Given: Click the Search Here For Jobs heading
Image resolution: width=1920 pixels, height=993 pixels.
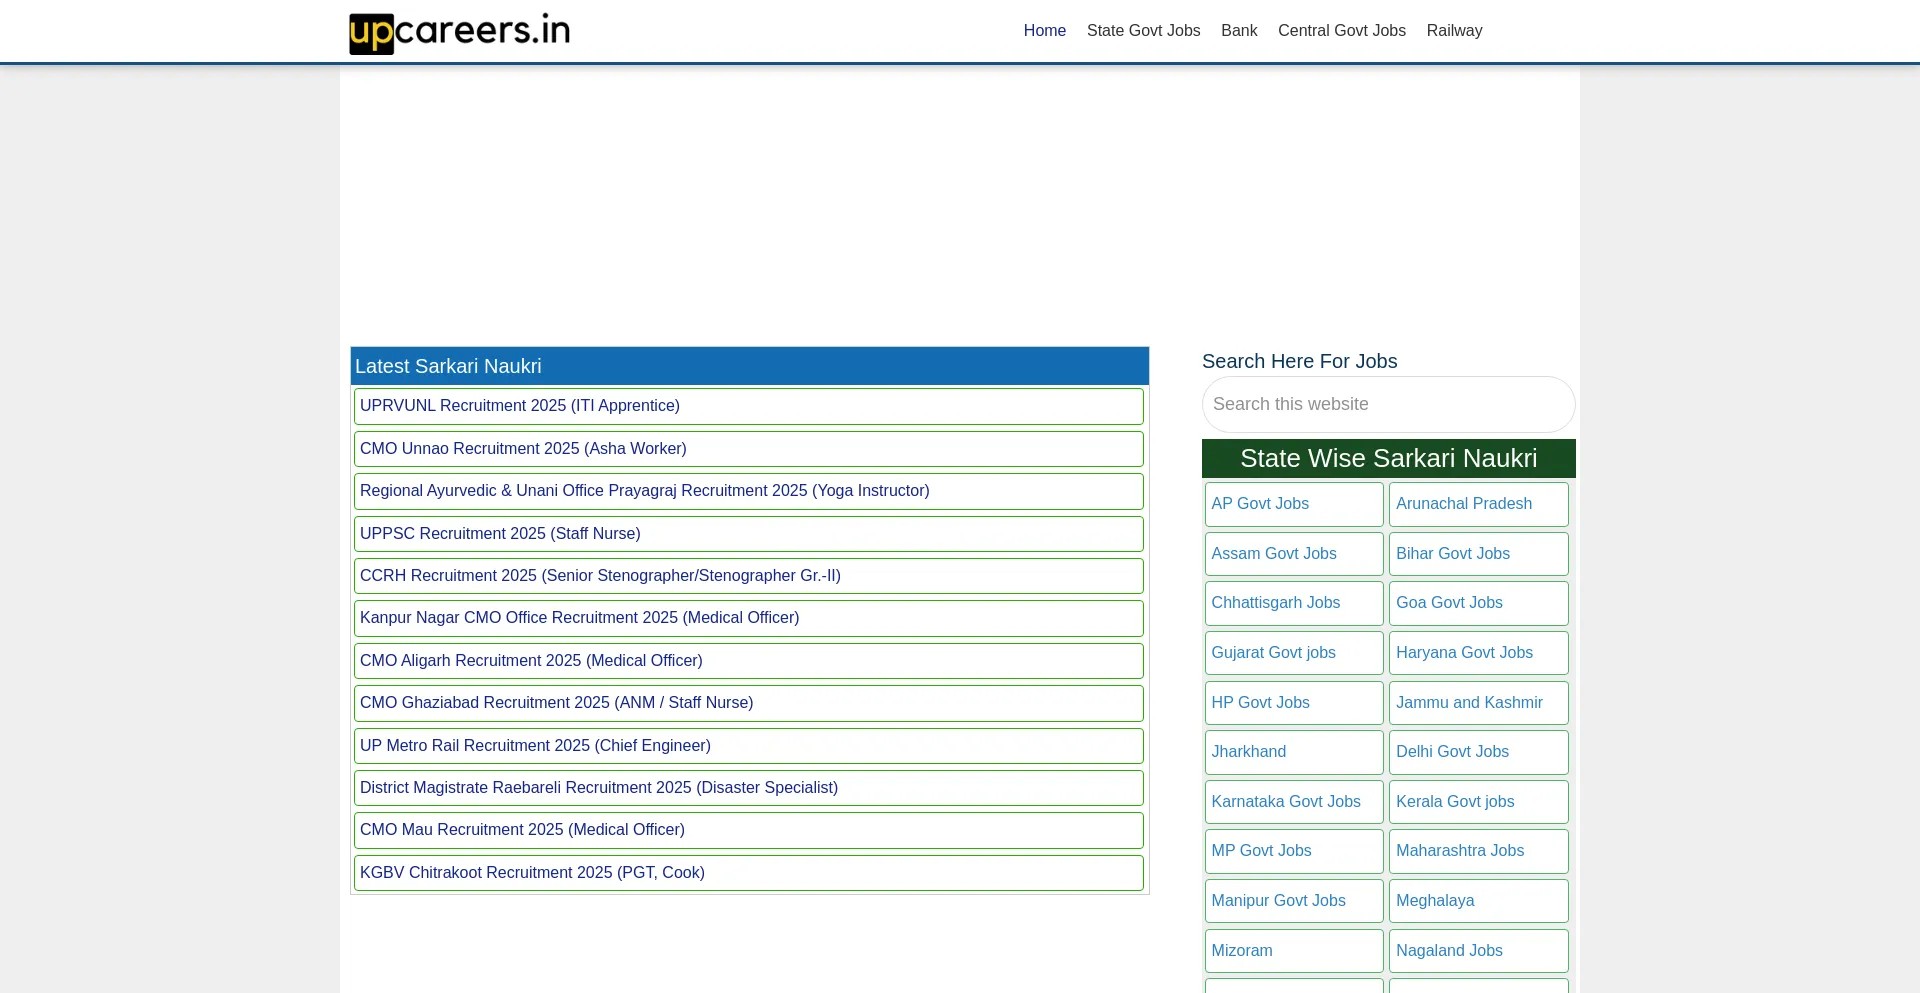Looking at the screenshot, I should (x=1299, y=362).
